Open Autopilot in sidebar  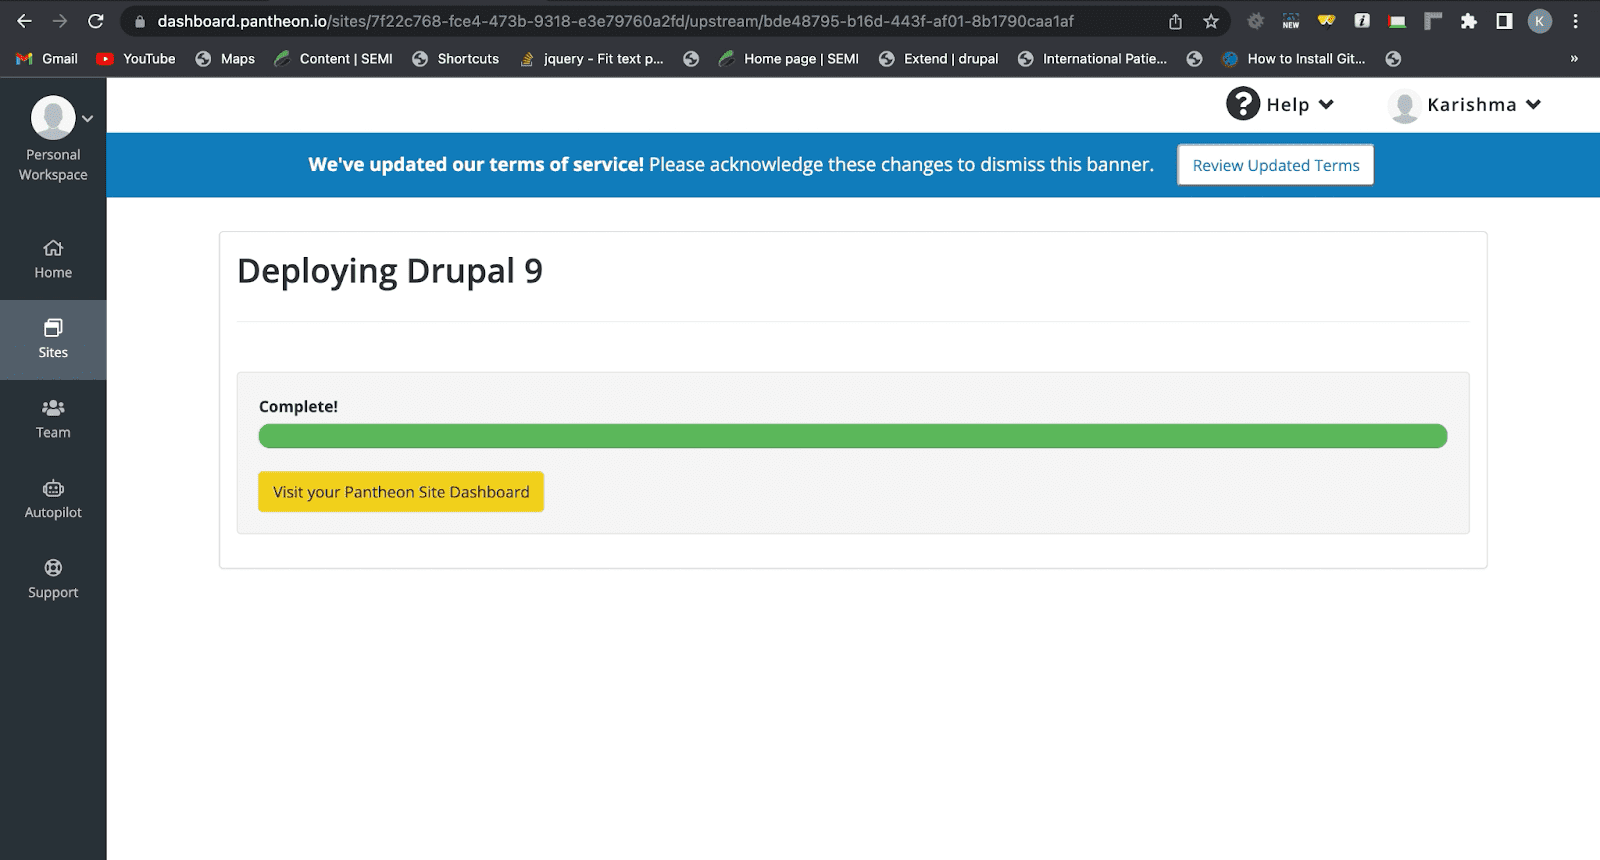(x=53, y=500)
